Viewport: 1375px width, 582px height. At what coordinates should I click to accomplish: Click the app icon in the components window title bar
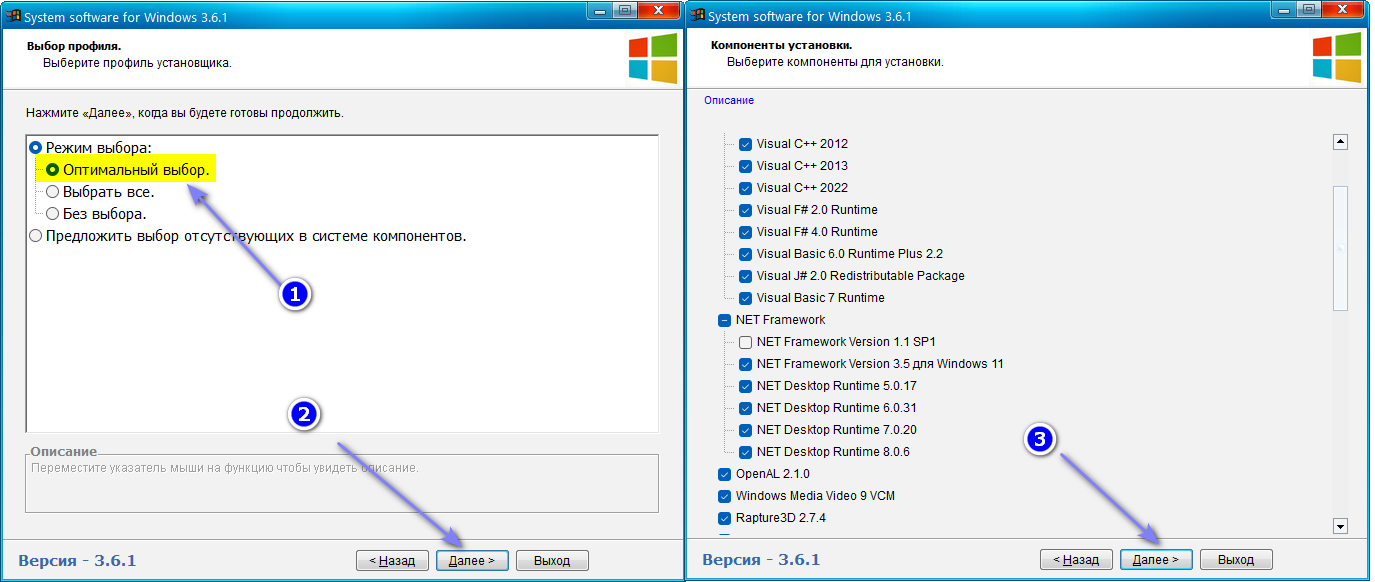tap(696, 16)
